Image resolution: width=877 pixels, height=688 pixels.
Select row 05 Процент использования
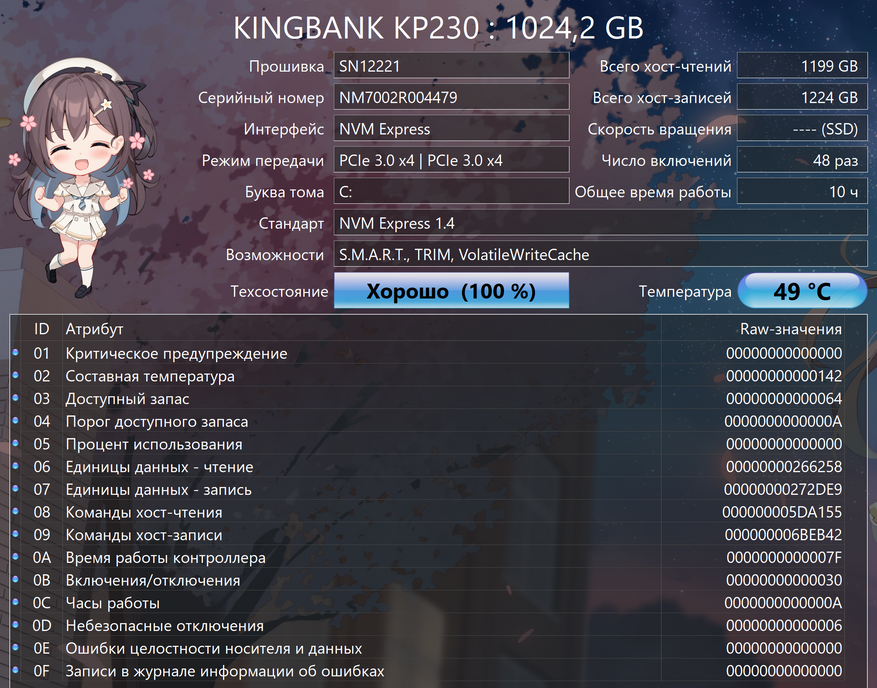pos(438,444)
